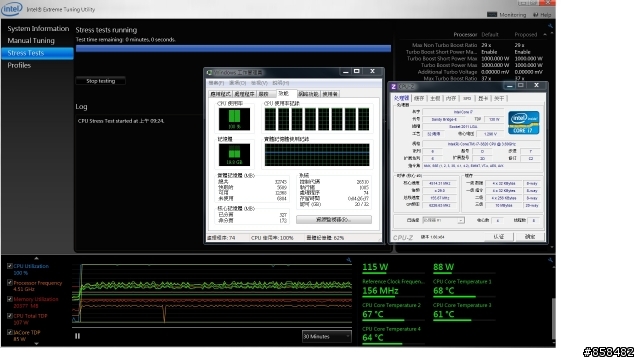This screenshot has height=360, width=640.
Task: Open the Monitoring view icon in header
Action: pyautogui.click(x=492, y=15)
